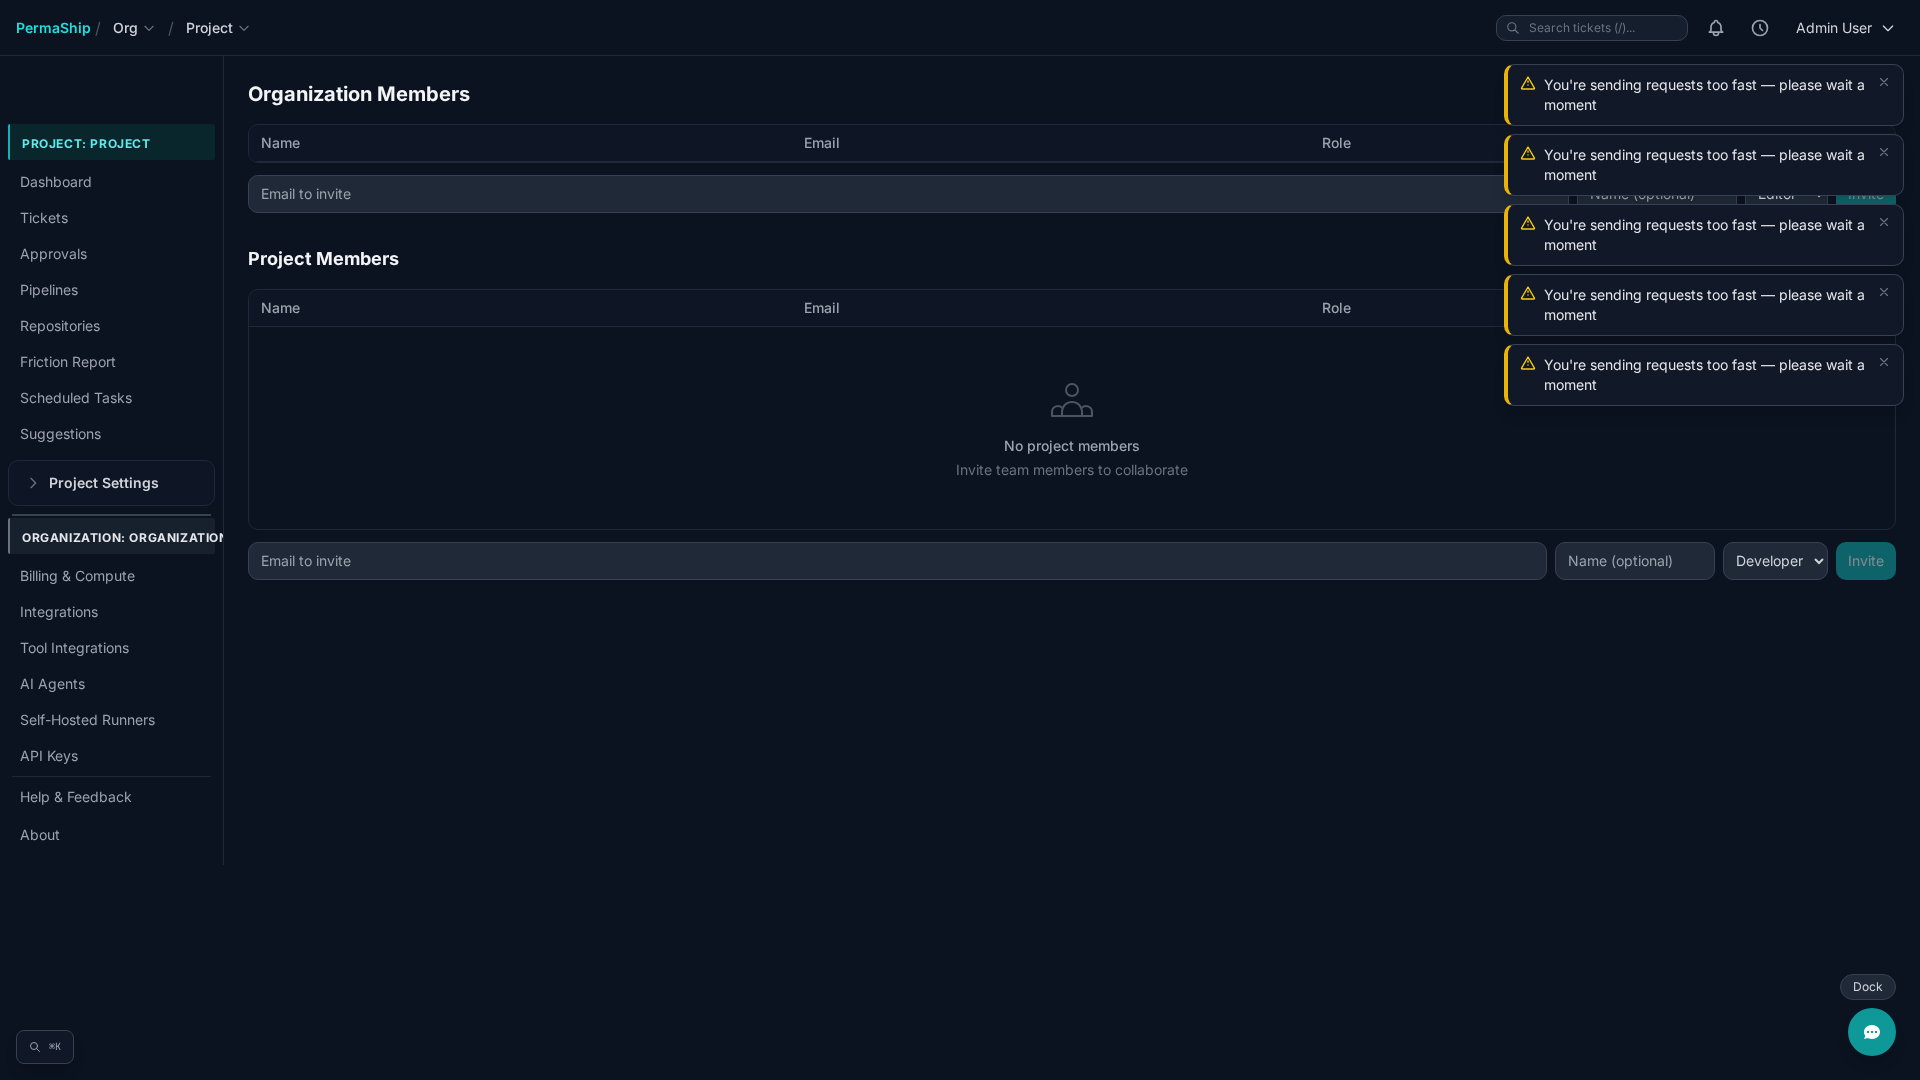Open the activity history clock icon
1920x1080 pixels.
1760,28
